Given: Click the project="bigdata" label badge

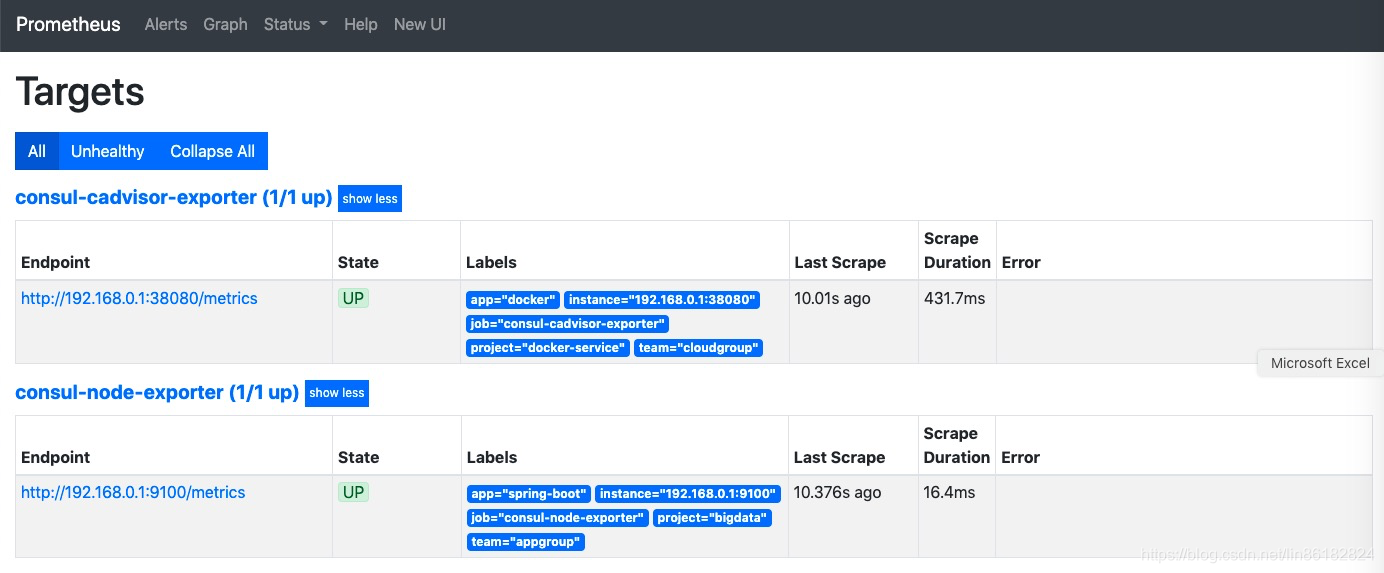Looking at the screenshot, I should [713, 518].
